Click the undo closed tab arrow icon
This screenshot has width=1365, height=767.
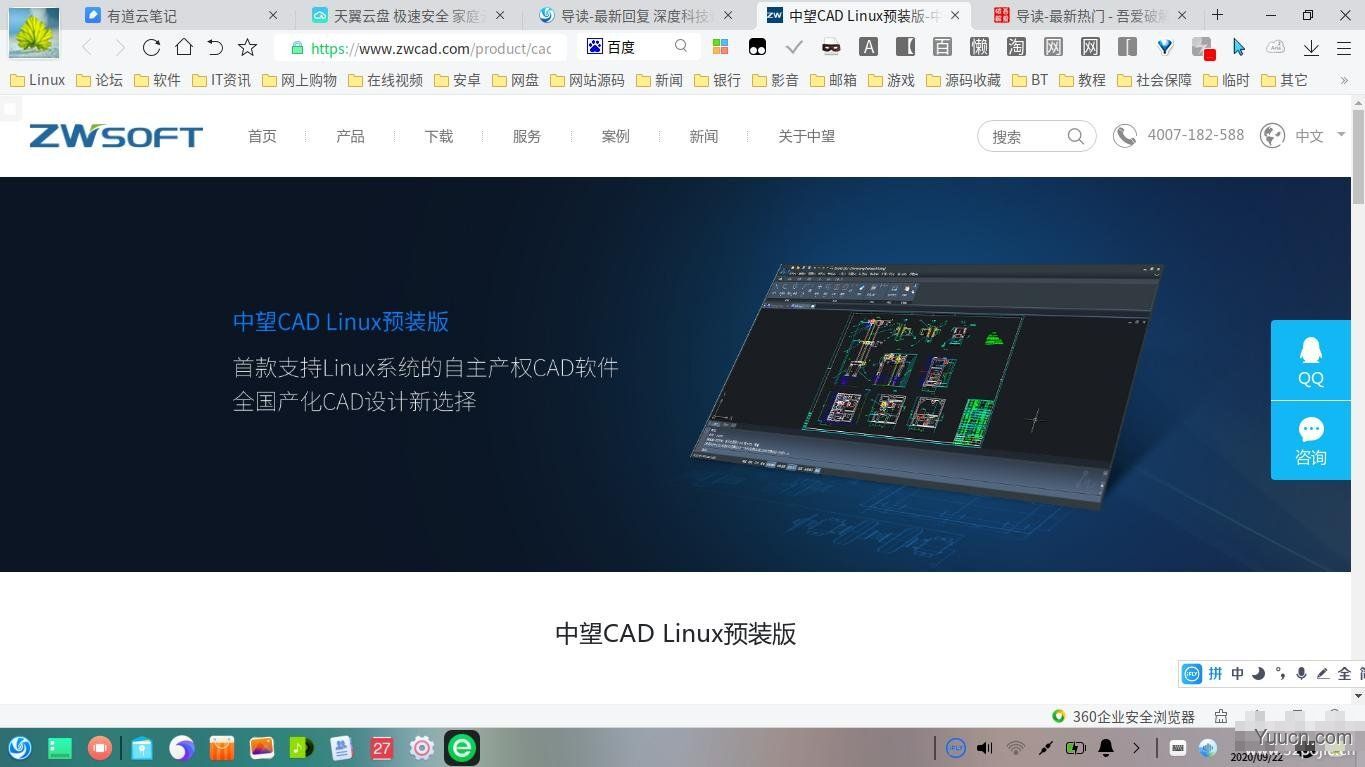[x=215, y=47]
